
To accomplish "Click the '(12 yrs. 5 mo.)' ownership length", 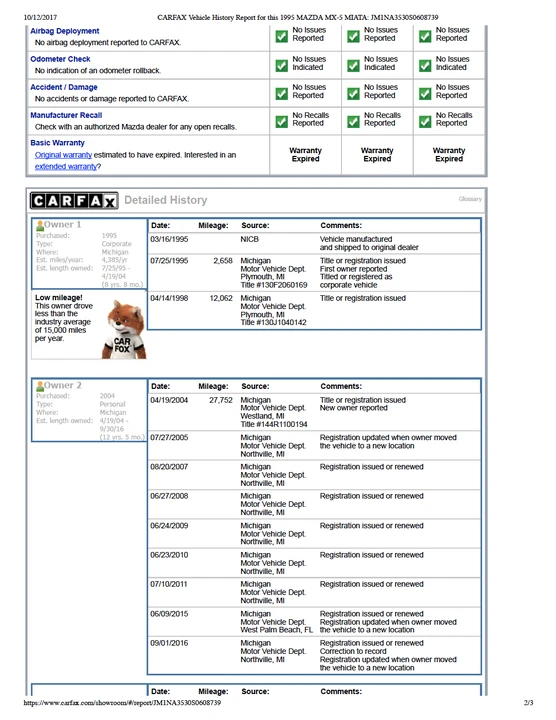I will coord(122,437).
